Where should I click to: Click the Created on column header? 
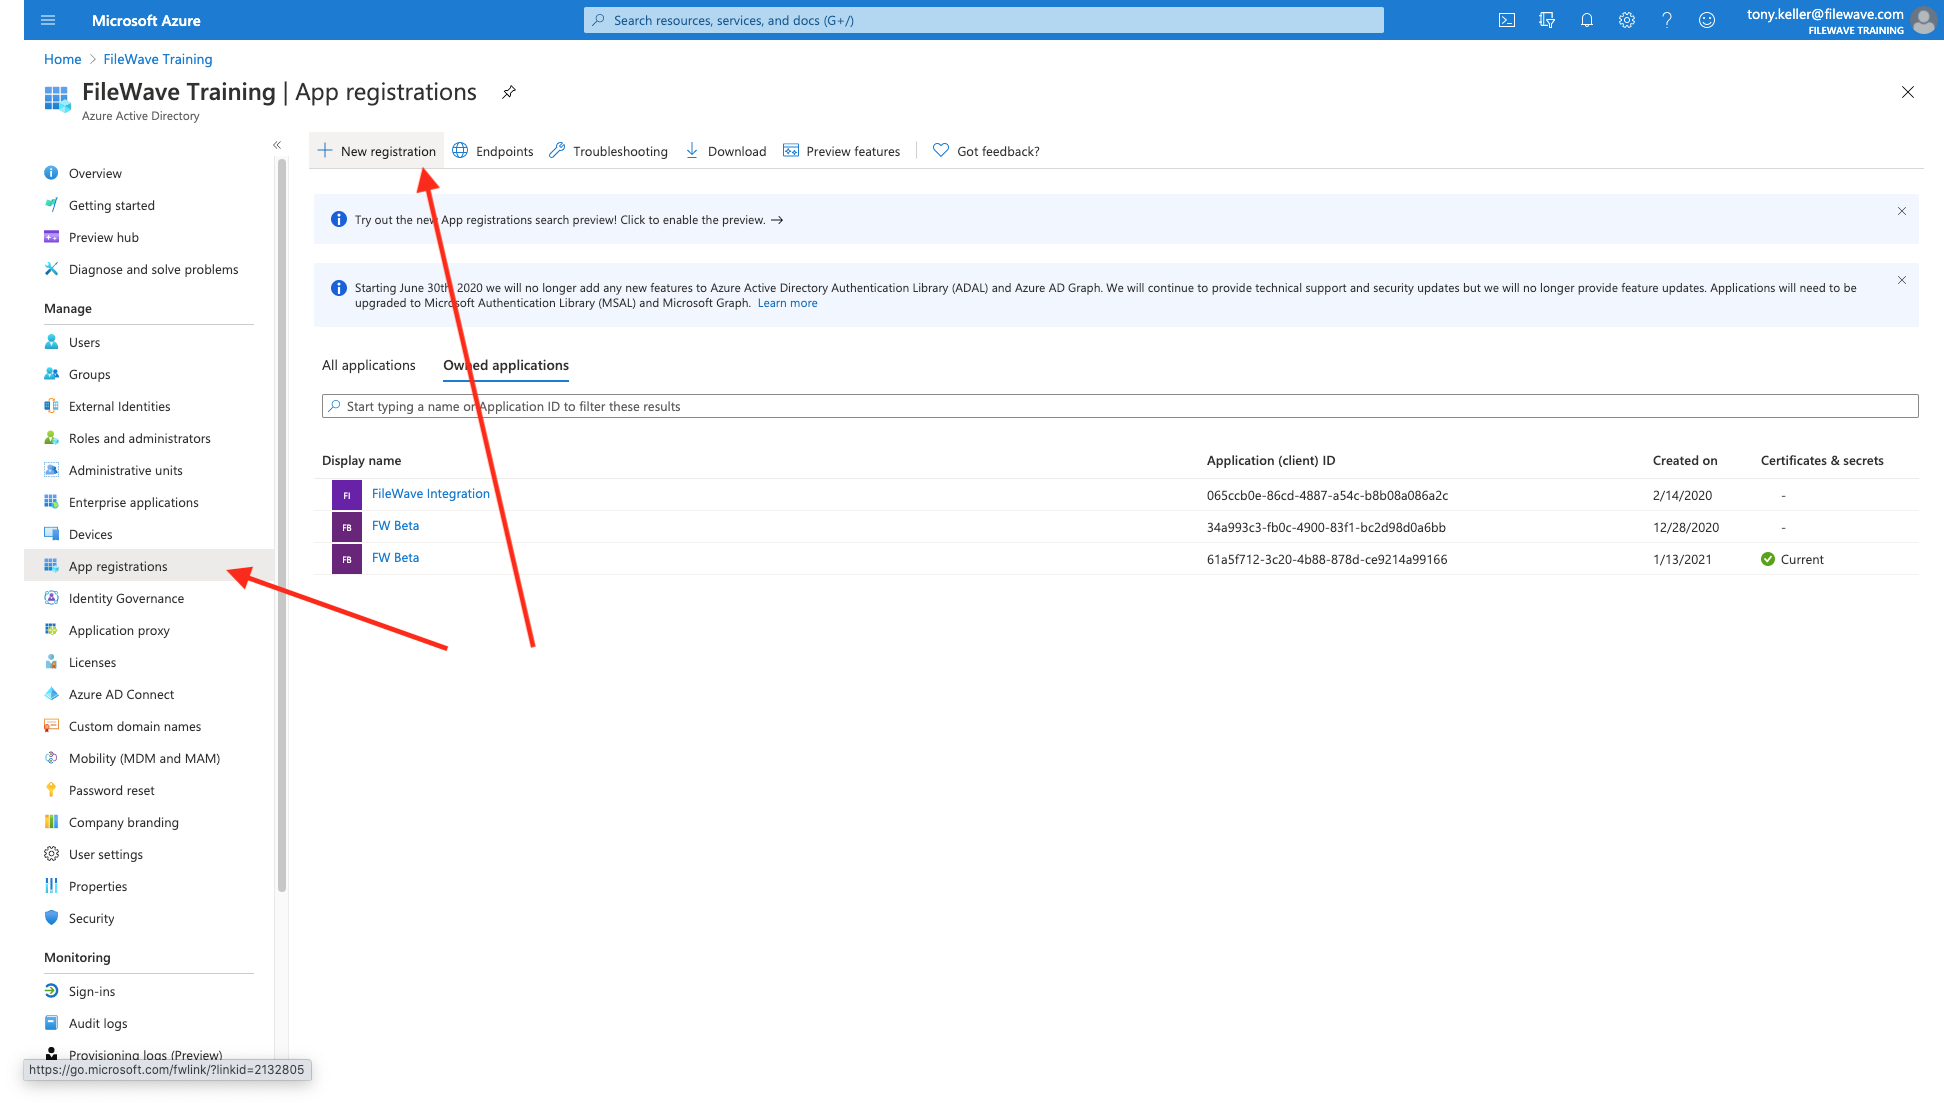[x=1685, y=461]
